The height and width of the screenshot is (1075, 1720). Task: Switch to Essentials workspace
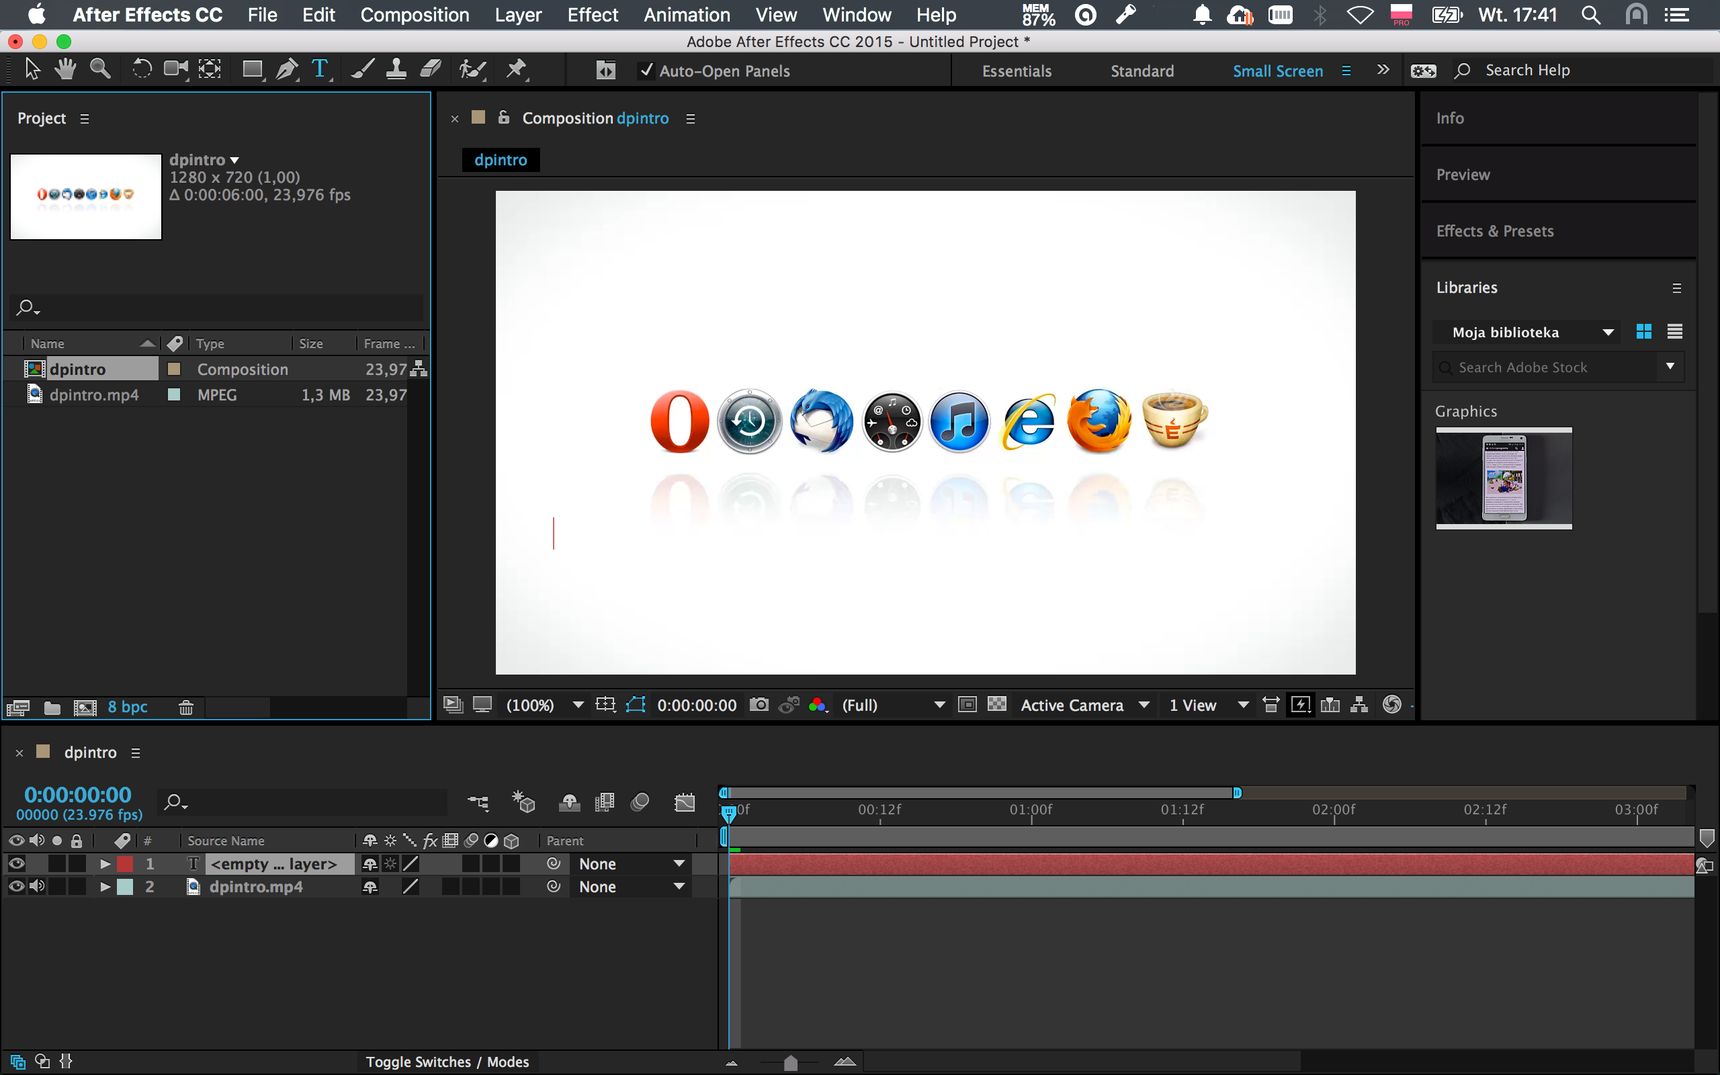(1017, 71)
